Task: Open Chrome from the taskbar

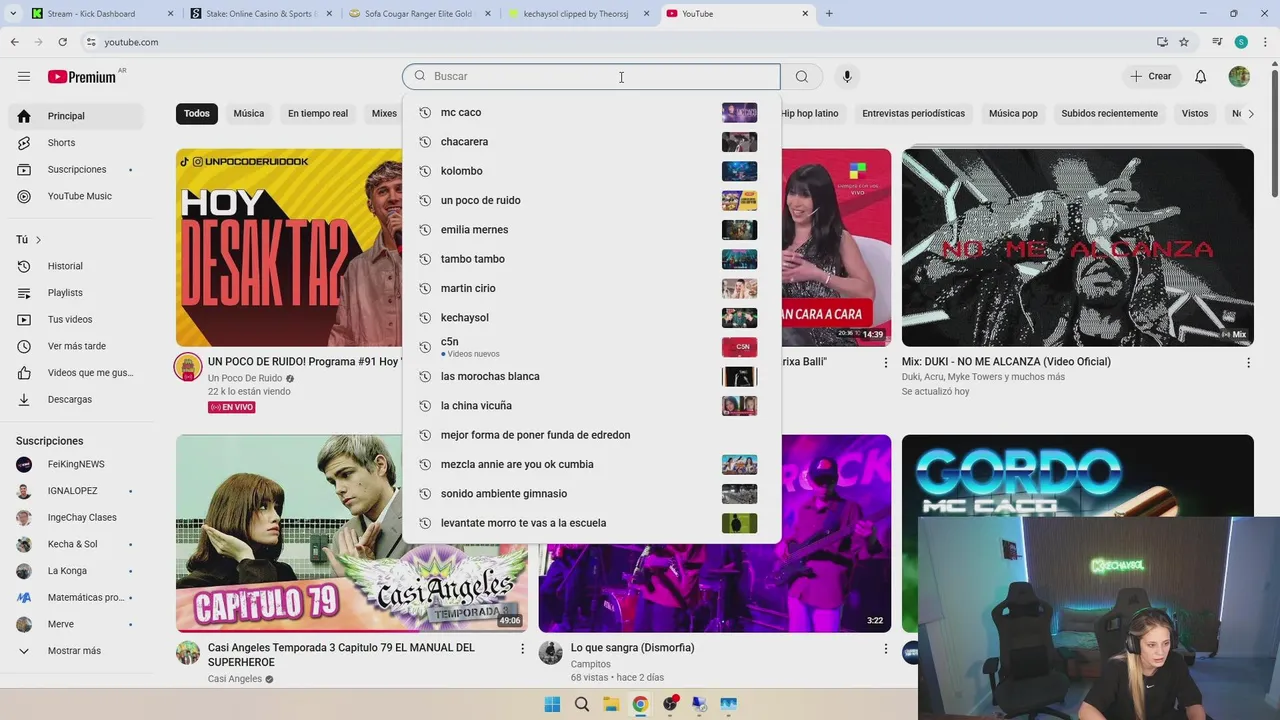Action: point(640,704)
